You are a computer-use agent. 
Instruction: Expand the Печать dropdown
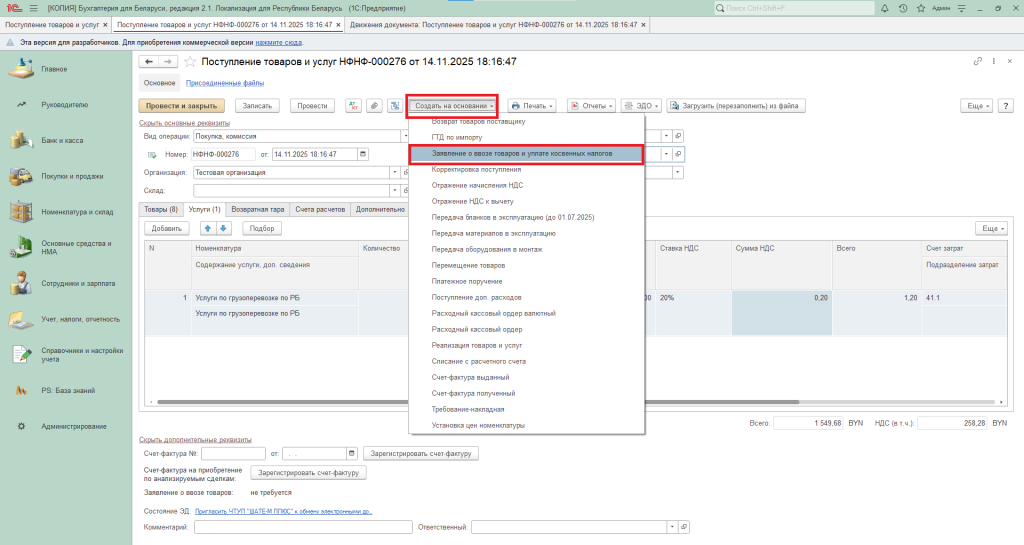[x=531, y=105]
